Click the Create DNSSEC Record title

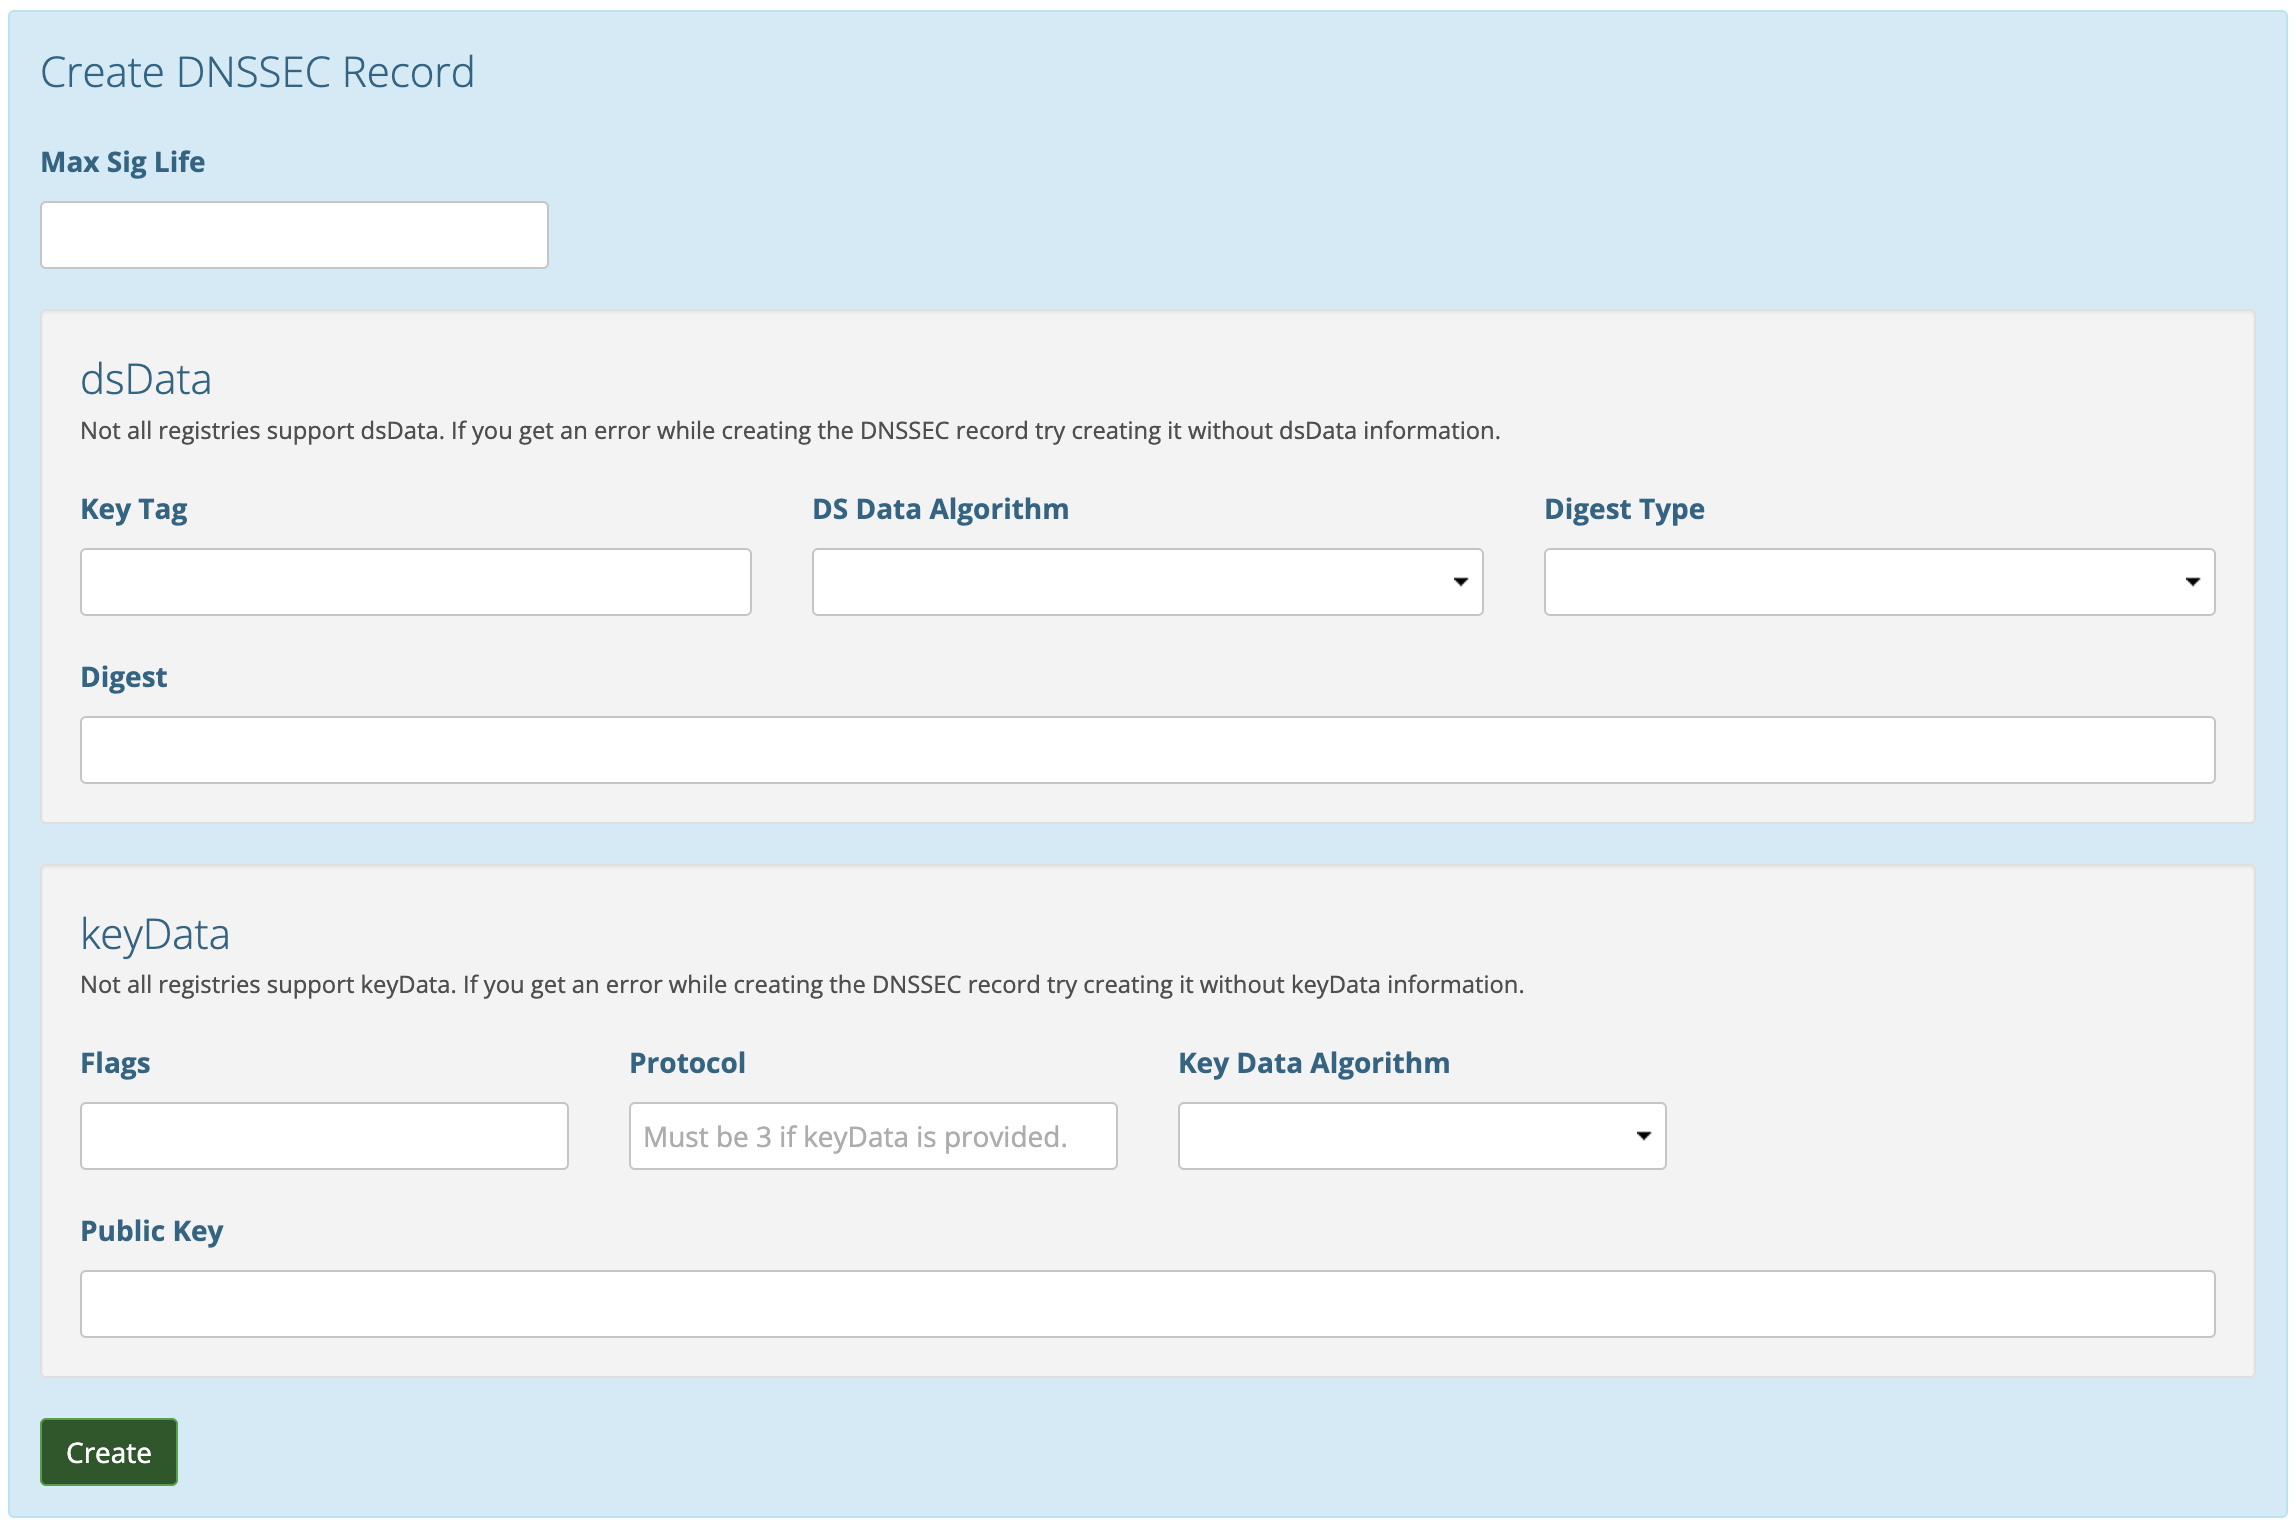point(257,73)
